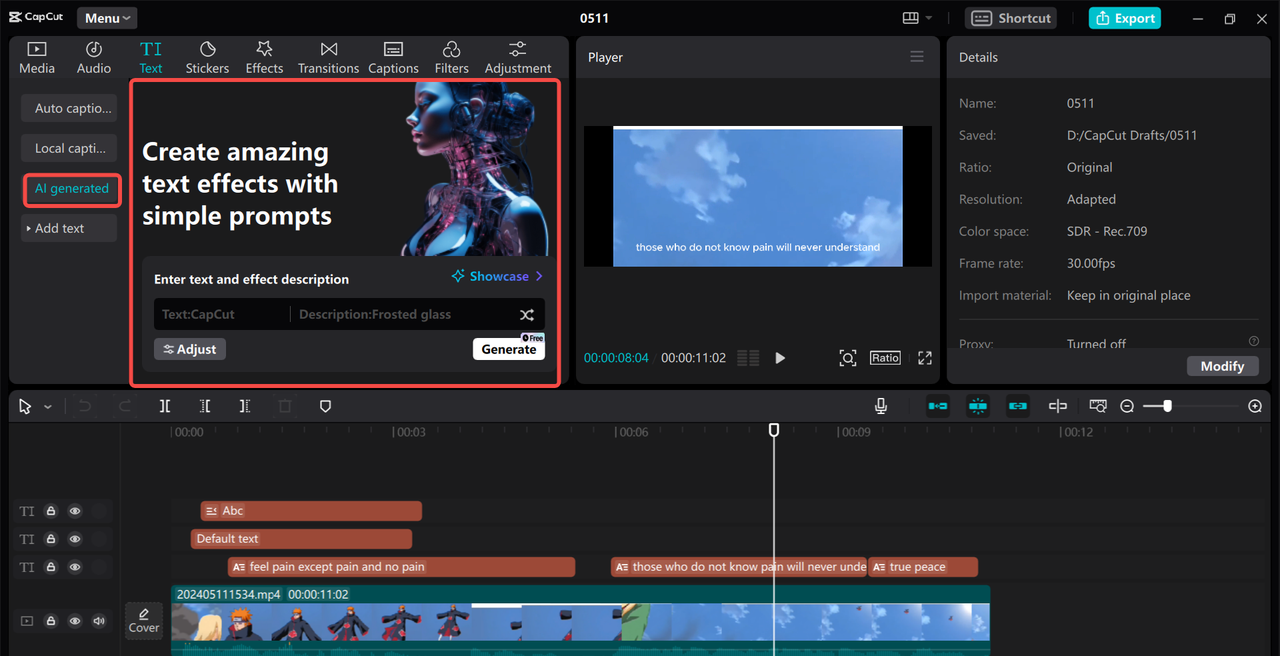Start voiceover recording with microphone icon

click(881, 406)
